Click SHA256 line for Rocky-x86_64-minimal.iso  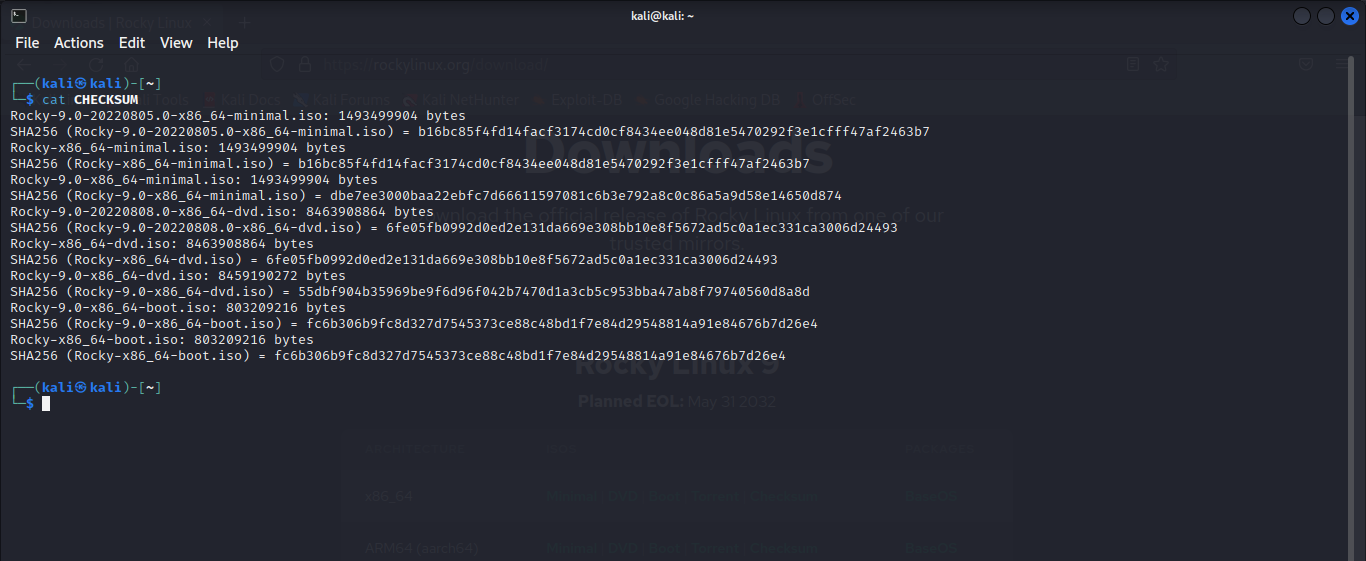[410, 163]
